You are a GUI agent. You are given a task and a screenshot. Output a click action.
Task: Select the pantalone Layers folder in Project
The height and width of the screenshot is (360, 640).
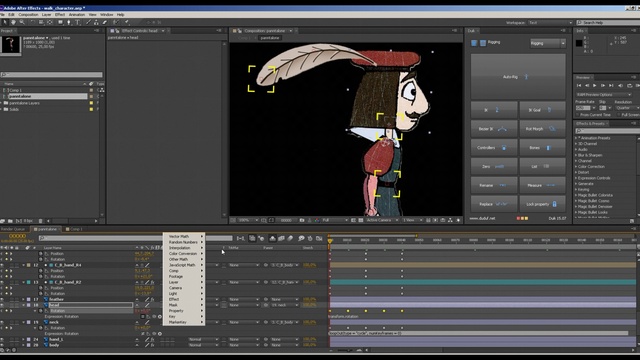click(x=24, y=103)
